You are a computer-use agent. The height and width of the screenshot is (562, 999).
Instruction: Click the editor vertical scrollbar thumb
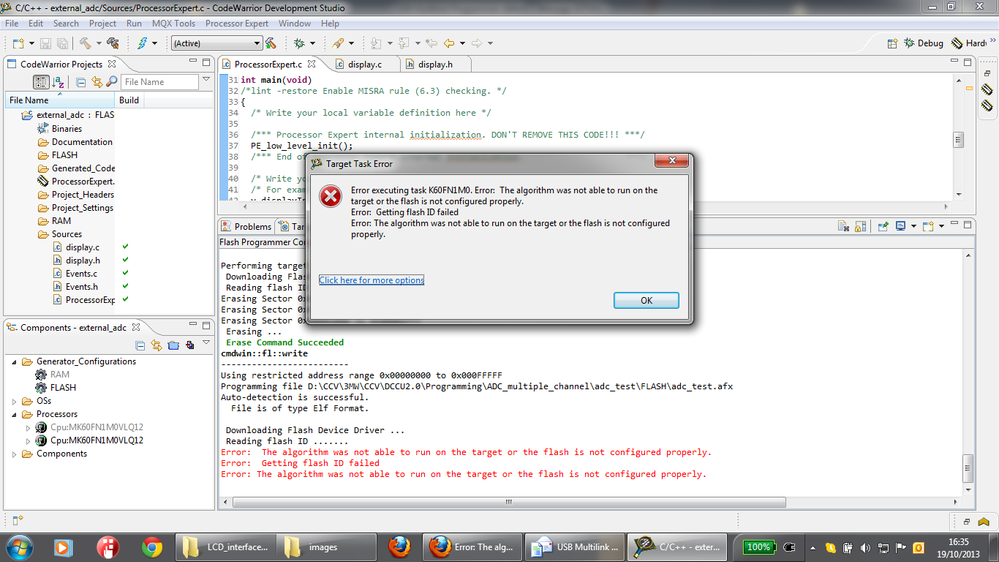[958, 140]
